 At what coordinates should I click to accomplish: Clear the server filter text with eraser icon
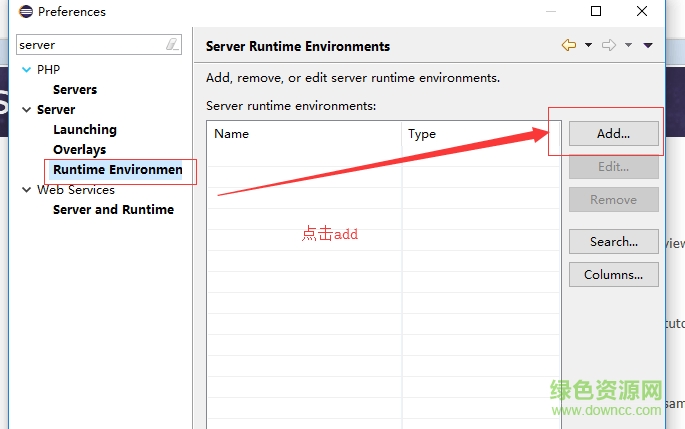pos(172,44)
